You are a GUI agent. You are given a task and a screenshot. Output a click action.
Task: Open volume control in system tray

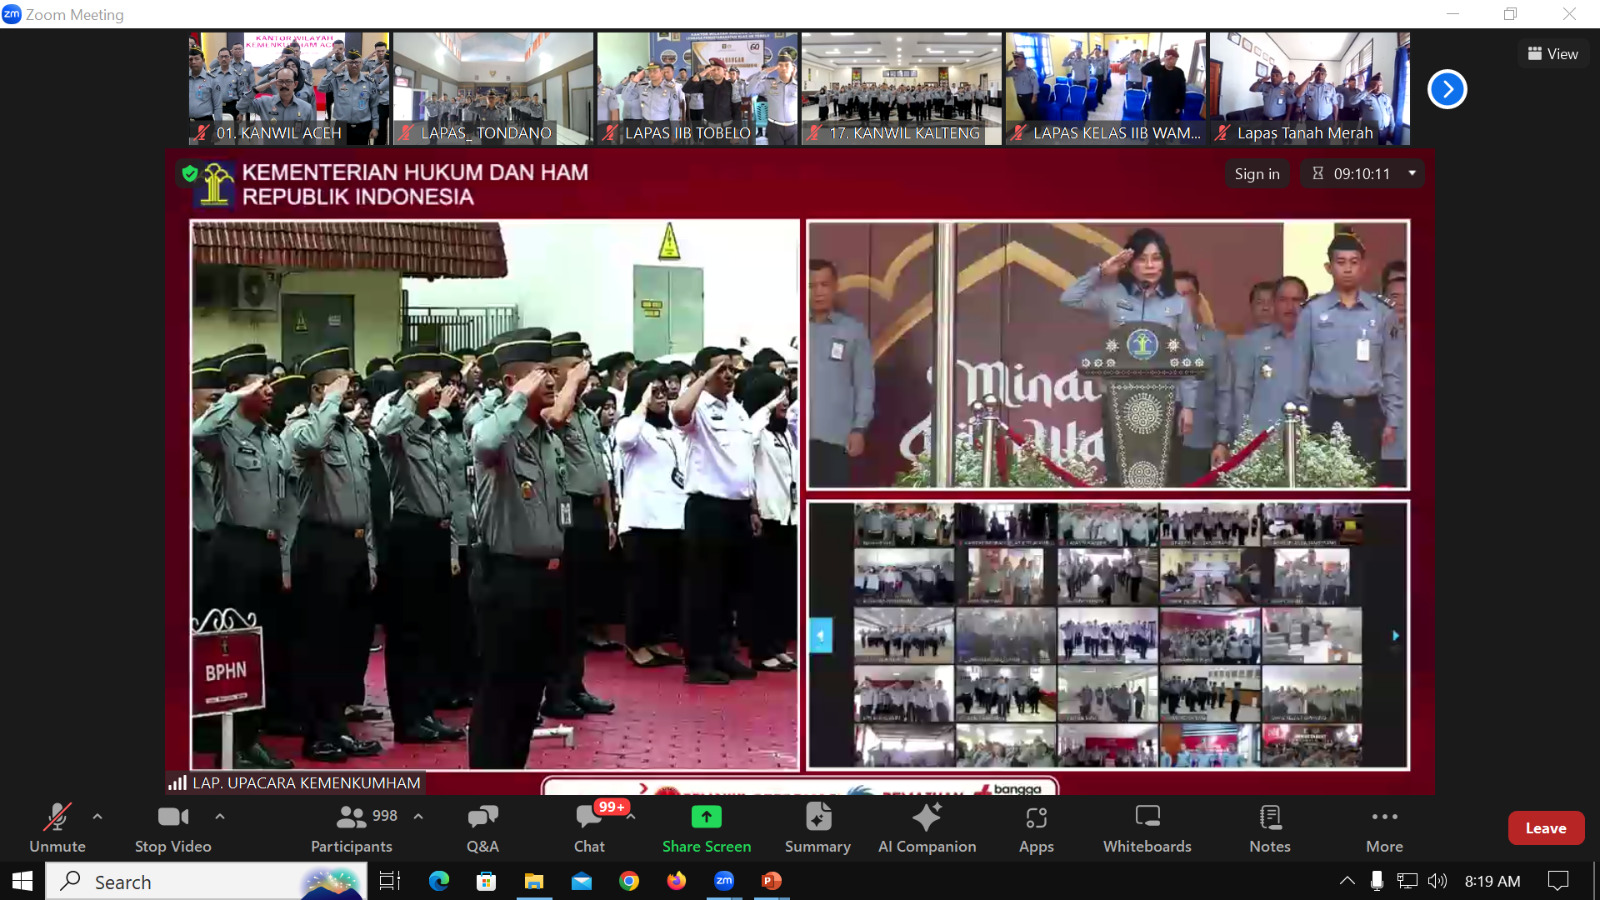(1437, 881)
